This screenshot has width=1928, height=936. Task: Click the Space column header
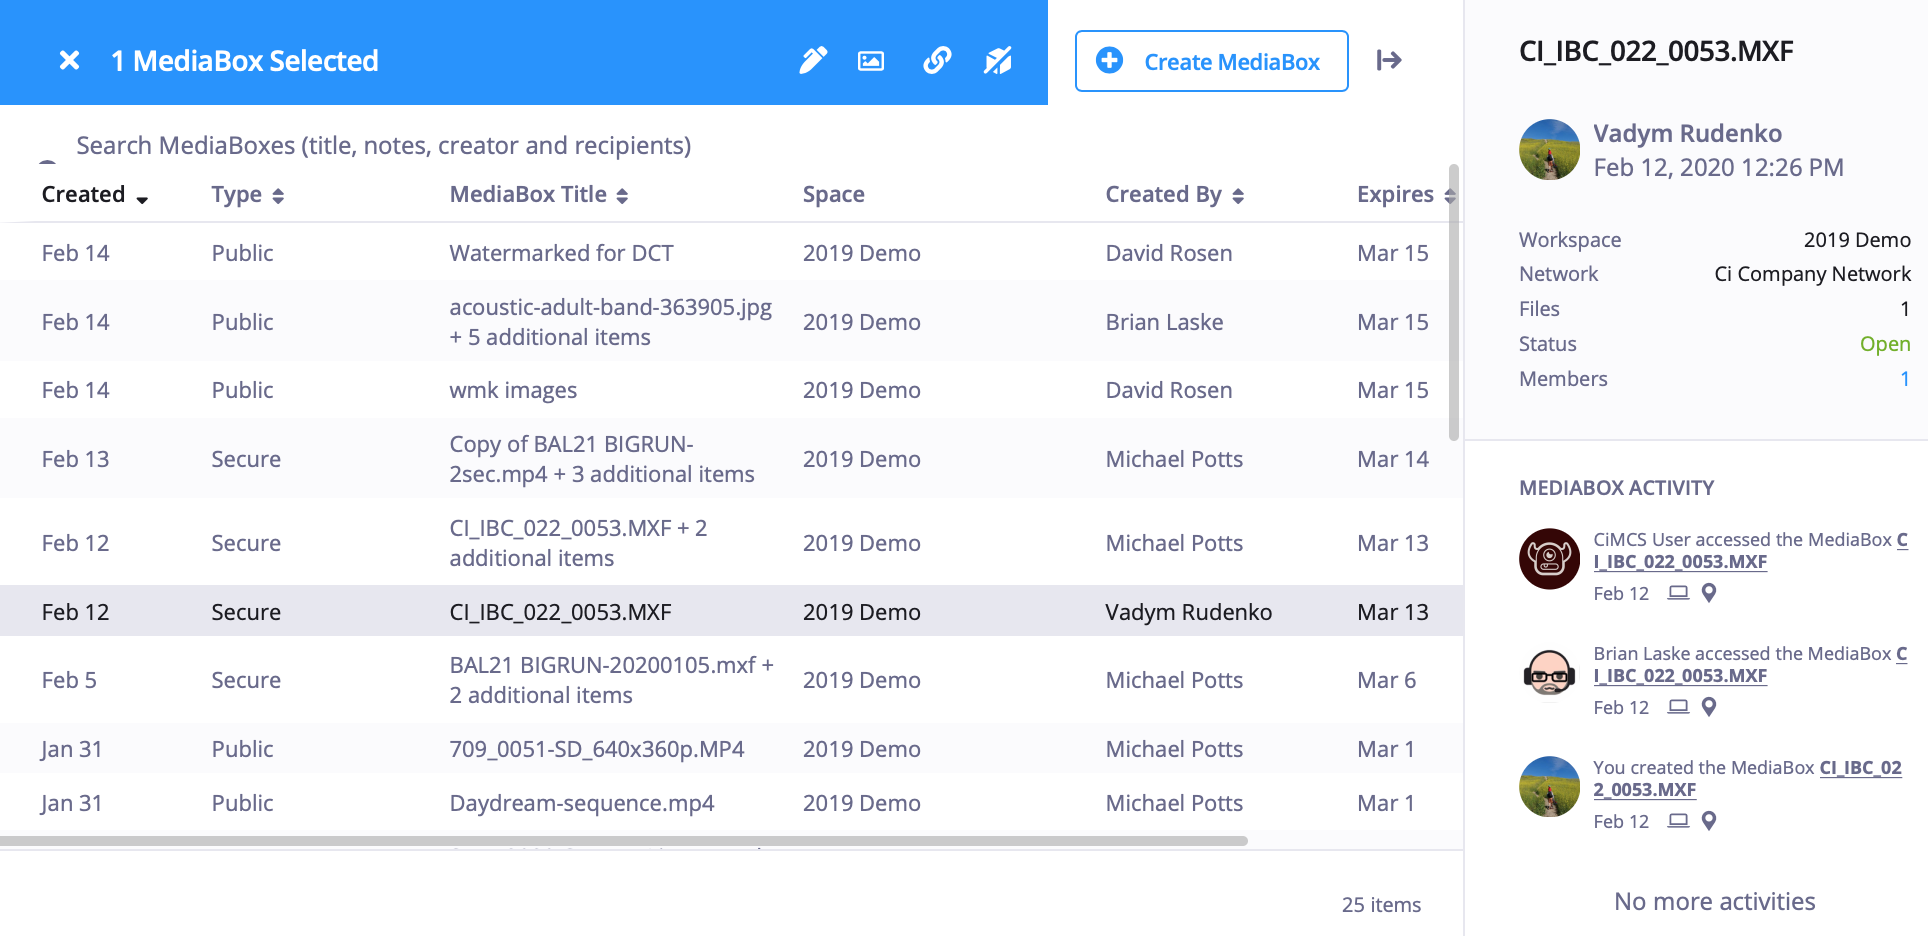pyautogui.click(x=833, y=195)
